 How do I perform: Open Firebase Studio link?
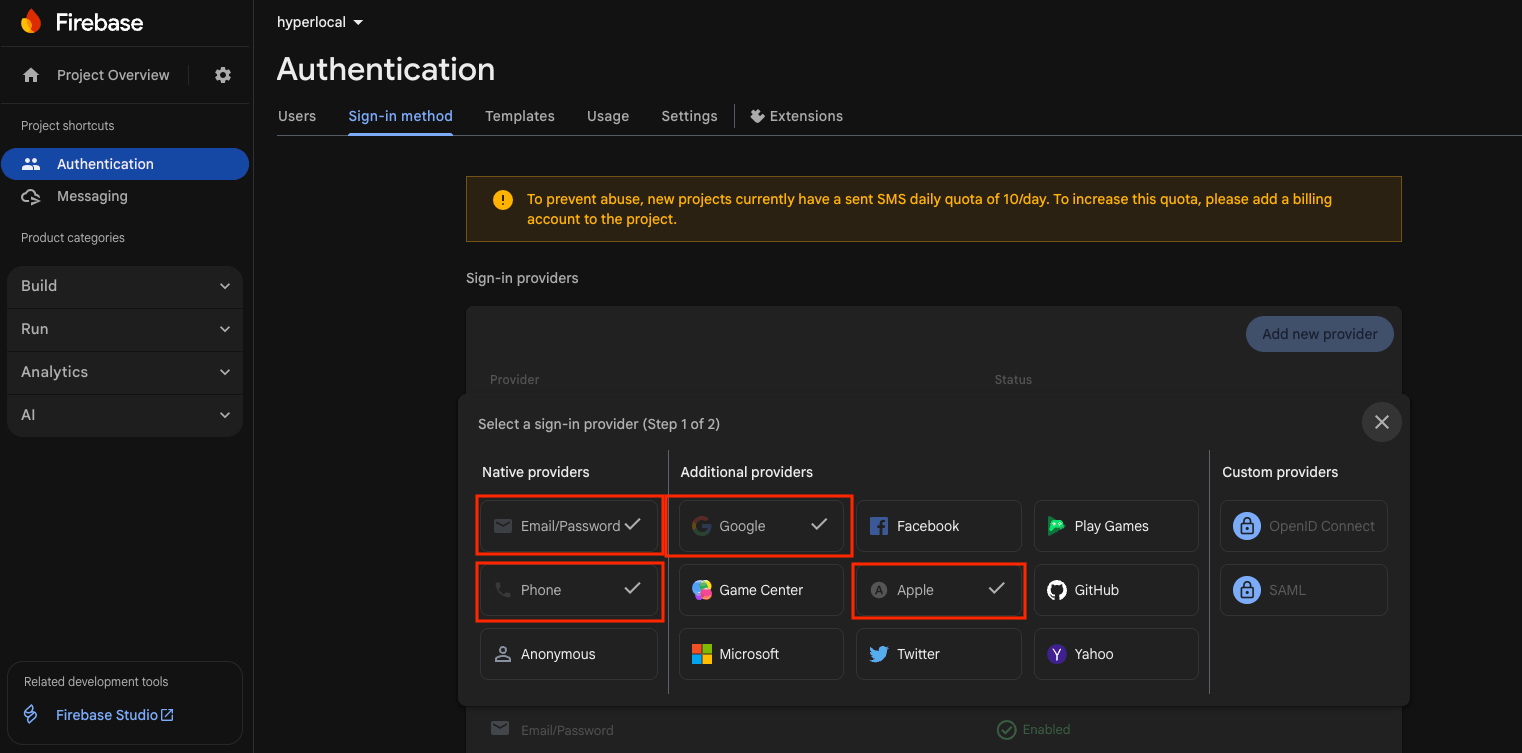click(x=115, y=715)
